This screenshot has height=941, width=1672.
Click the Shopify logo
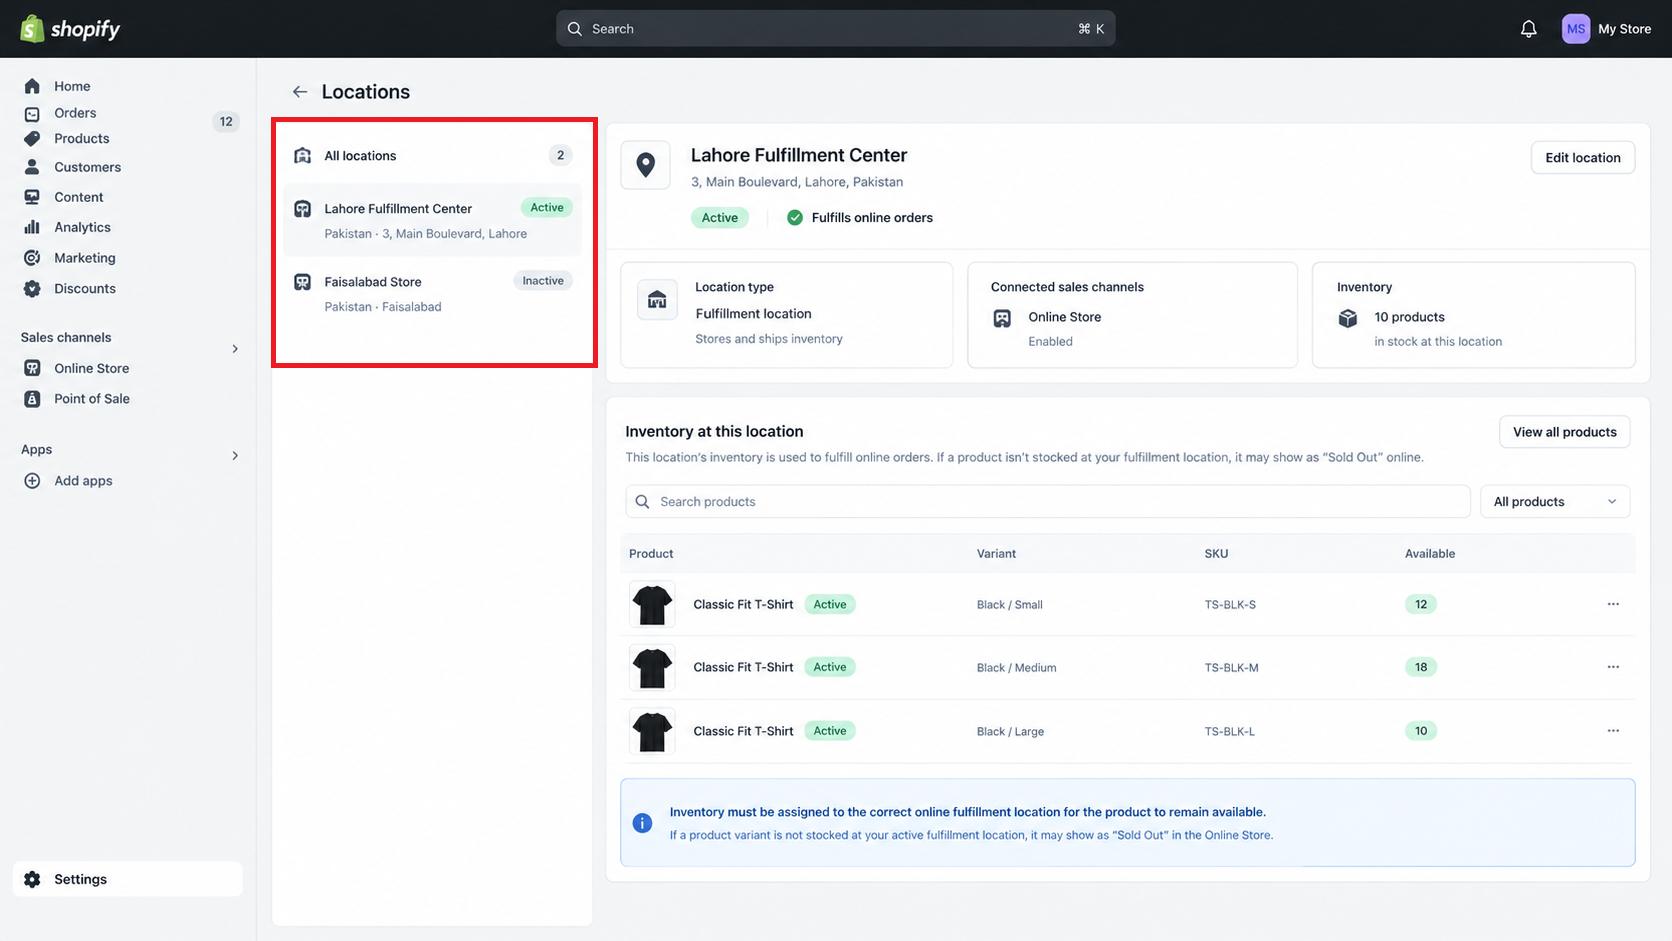coord(70,29)
